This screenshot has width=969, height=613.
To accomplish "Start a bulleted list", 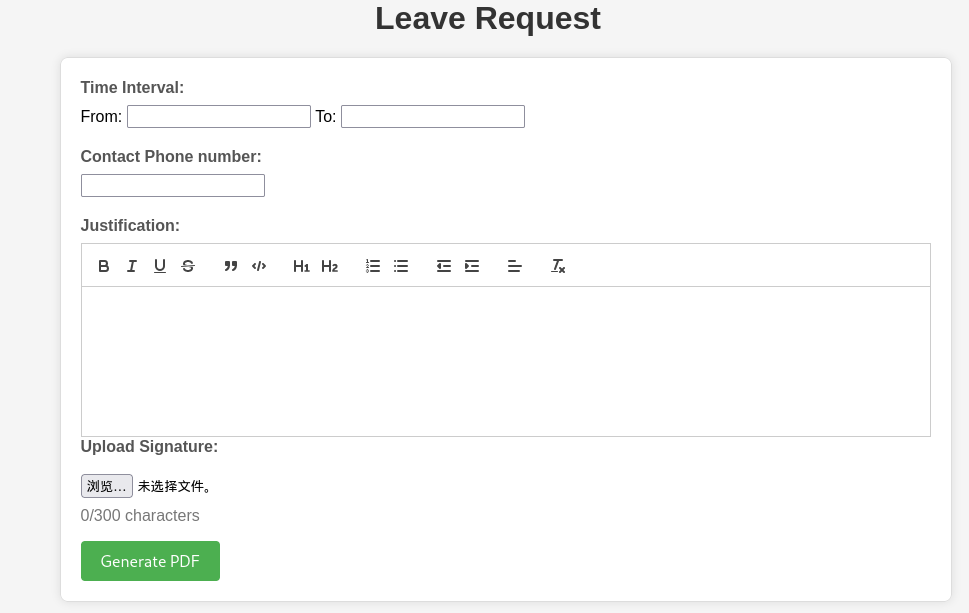I will [401, 266].
